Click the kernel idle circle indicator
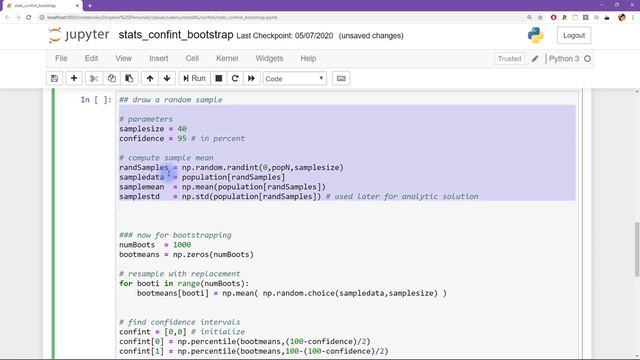Viewport: 640px width, 360px height. point(587,59)
